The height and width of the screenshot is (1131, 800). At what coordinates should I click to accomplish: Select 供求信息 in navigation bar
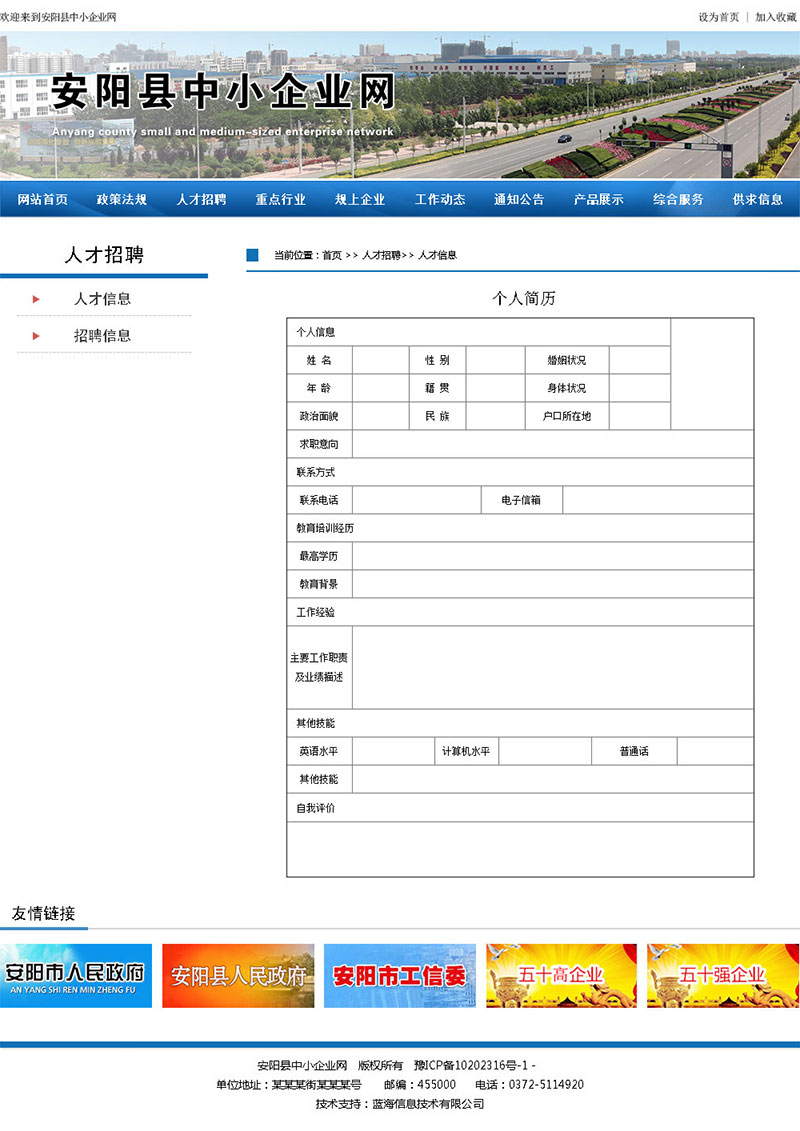point(758,199)
